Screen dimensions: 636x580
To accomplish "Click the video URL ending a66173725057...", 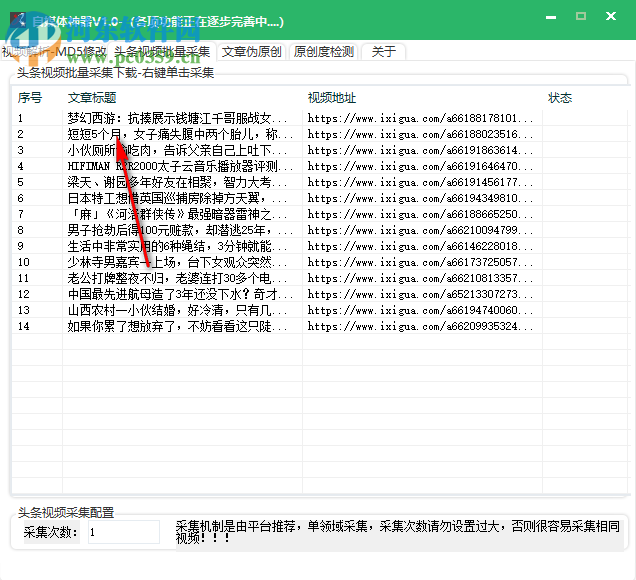I will coord(420,262).
